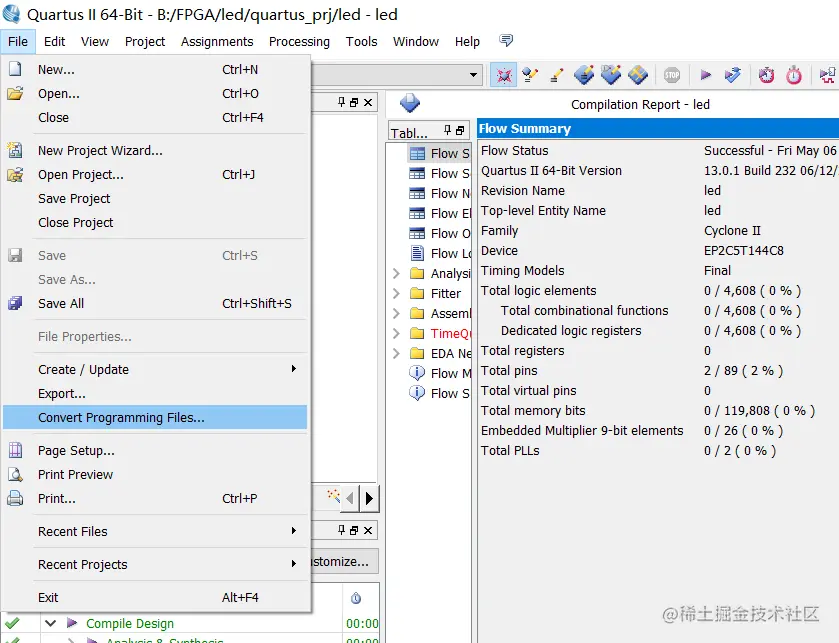
Task: Close the Project Navigator panel
Action: point(368,102)
